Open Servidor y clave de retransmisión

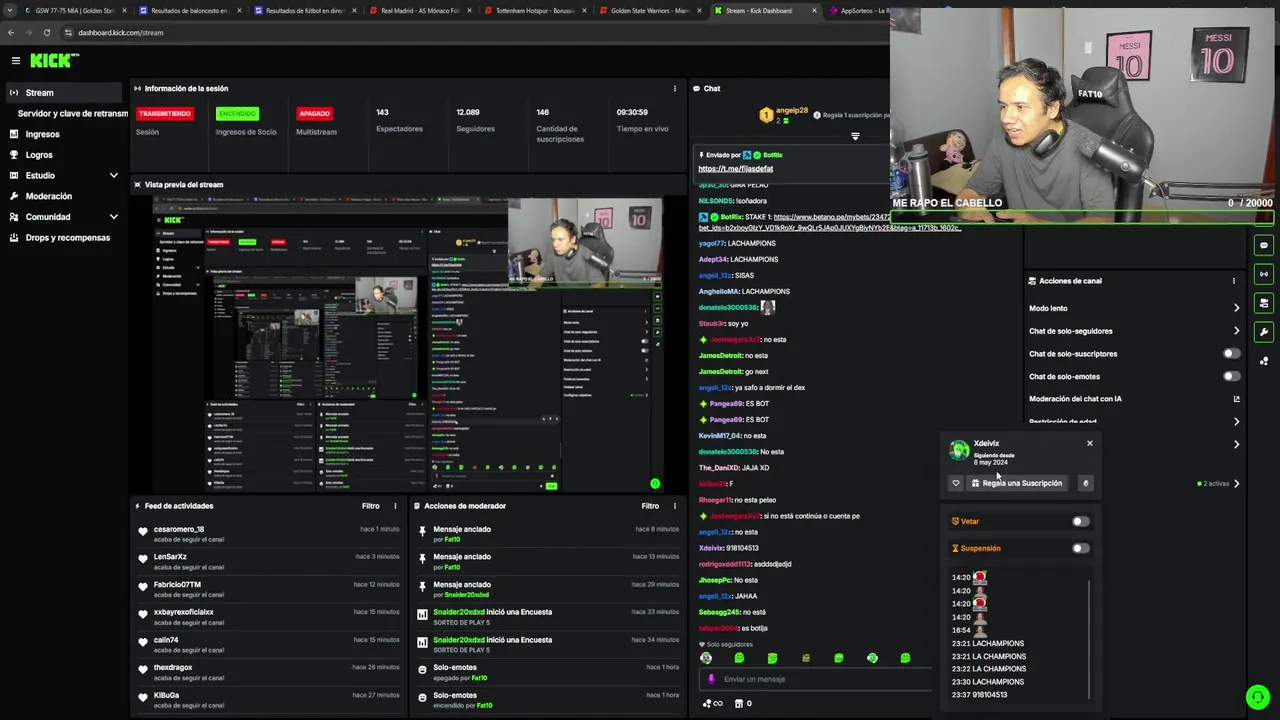point(72,113)
